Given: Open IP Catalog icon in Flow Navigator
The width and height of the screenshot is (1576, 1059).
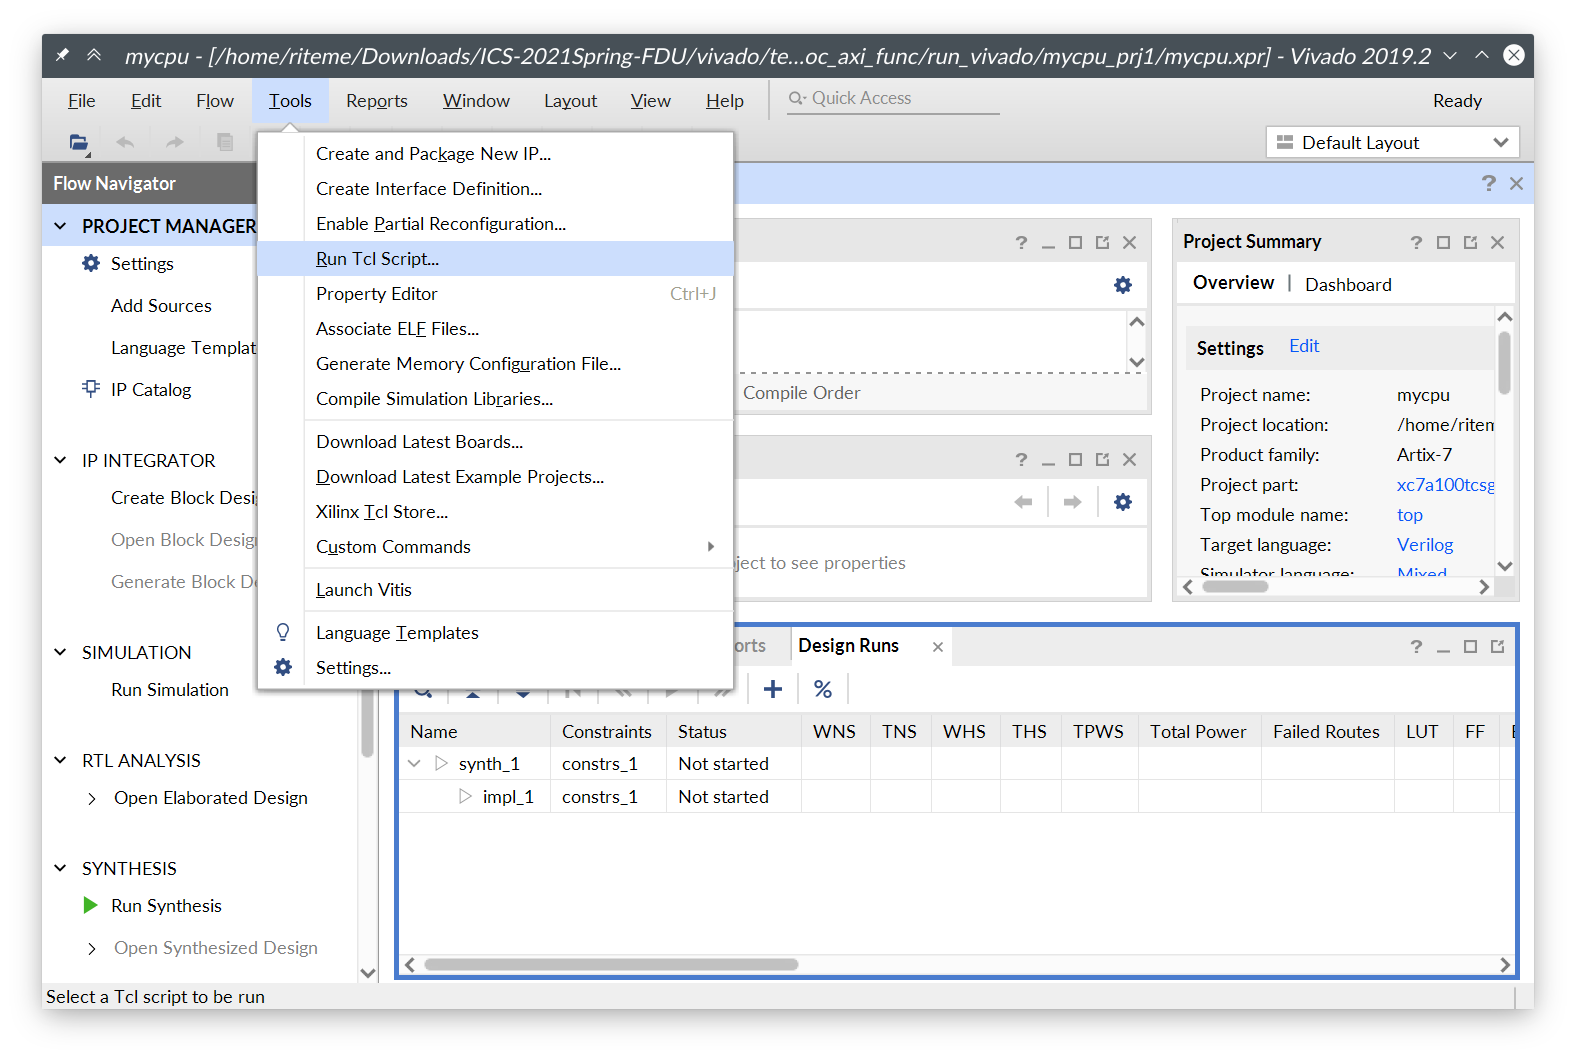Looking at the screenshot, I should (x=91, y=389).
